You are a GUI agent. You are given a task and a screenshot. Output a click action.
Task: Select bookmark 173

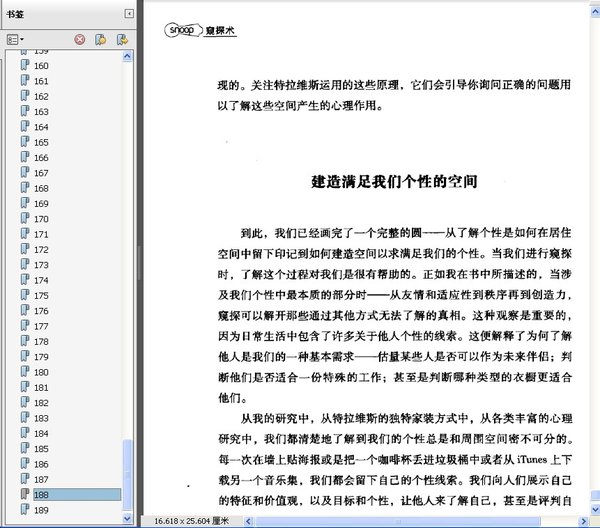click(x=41, y=265)
